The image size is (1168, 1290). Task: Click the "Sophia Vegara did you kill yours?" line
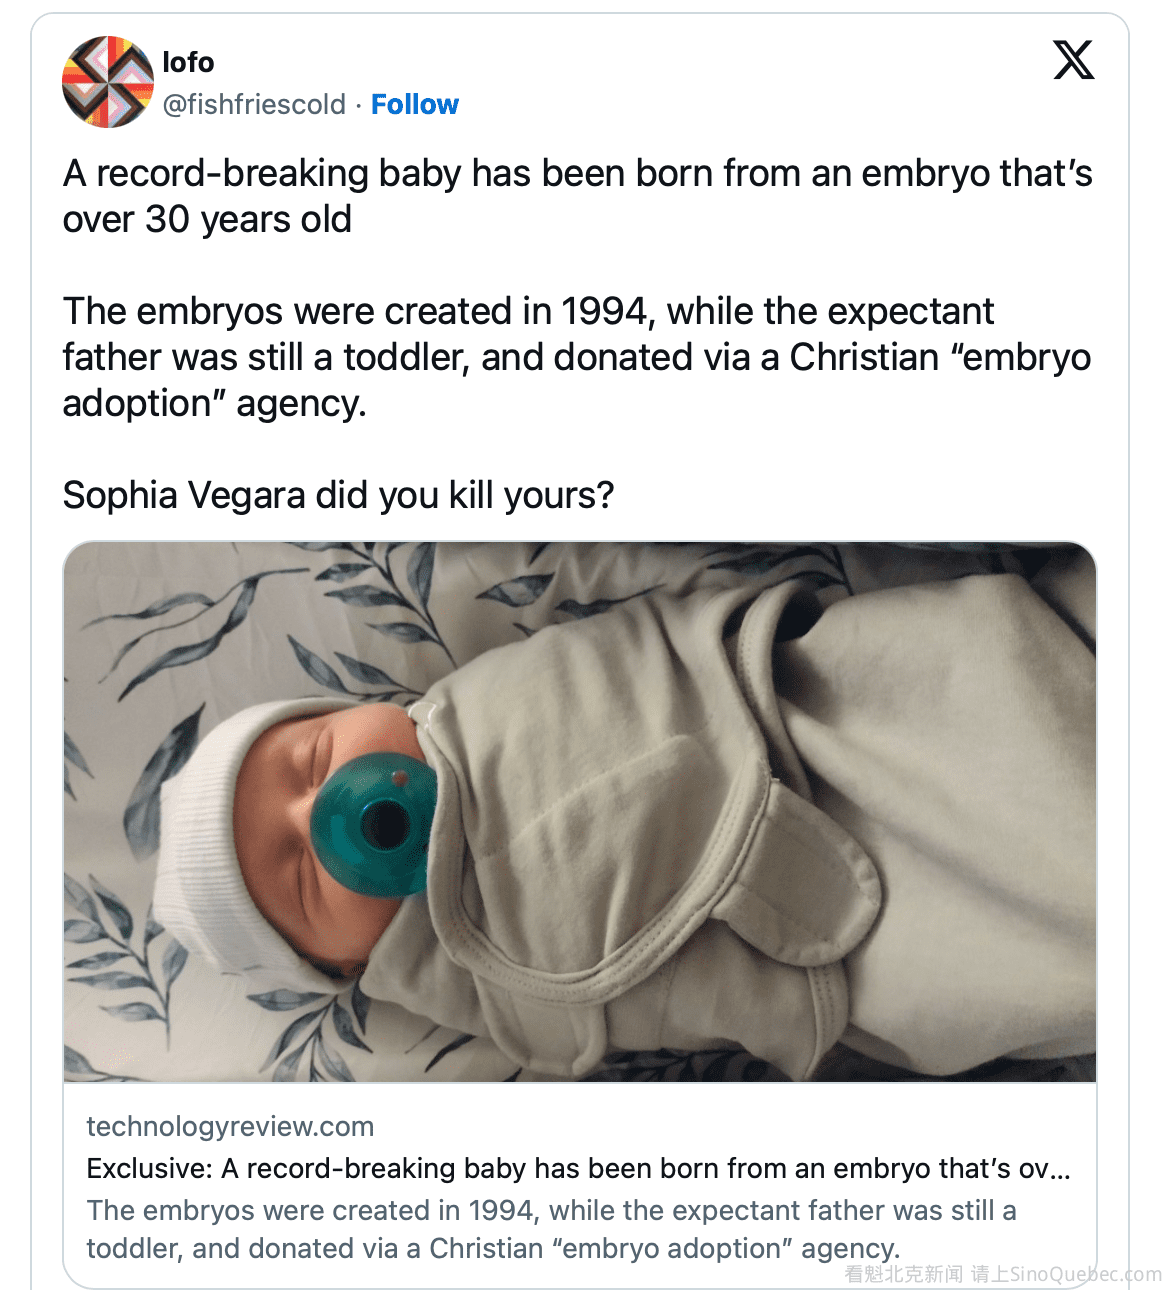(x=338, y=495)
